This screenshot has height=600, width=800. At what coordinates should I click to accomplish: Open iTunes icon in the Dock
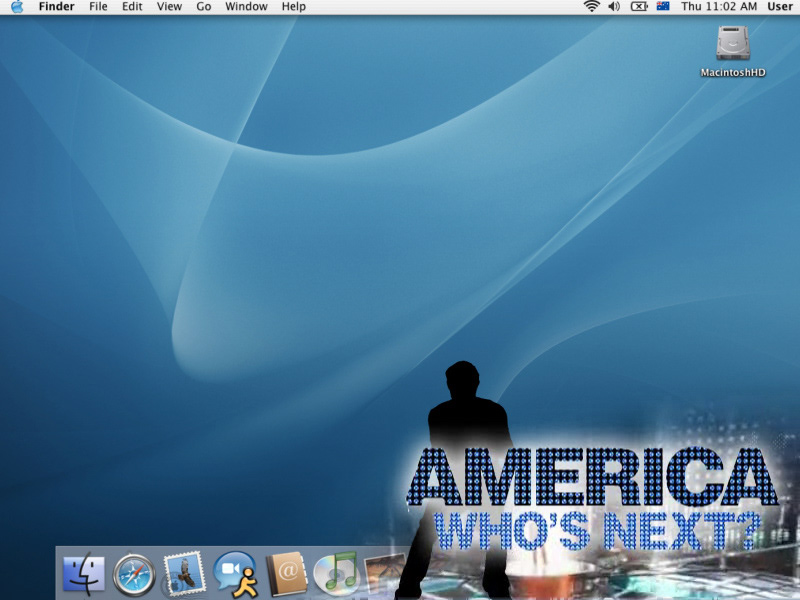point(336,574)
